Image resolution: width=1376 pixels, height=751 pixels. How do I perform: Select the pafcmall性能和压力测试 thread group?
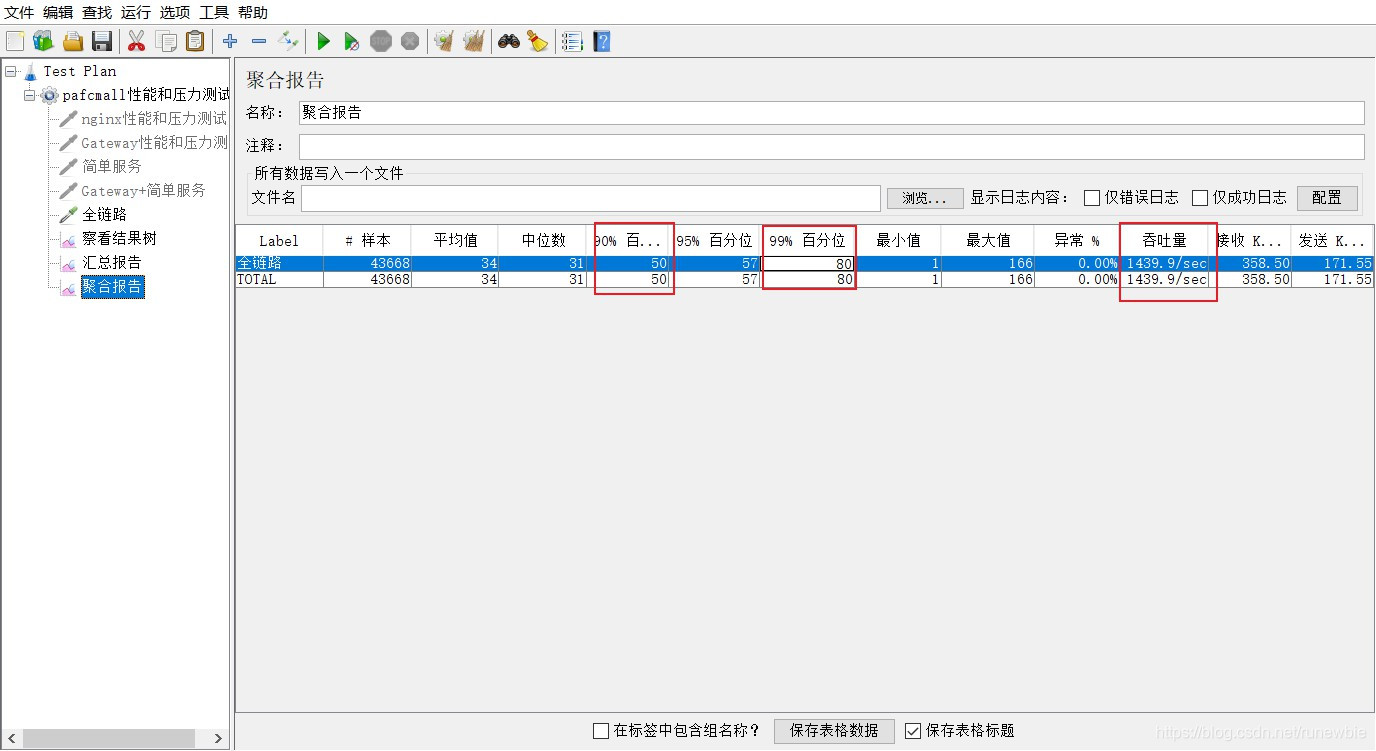146,95
